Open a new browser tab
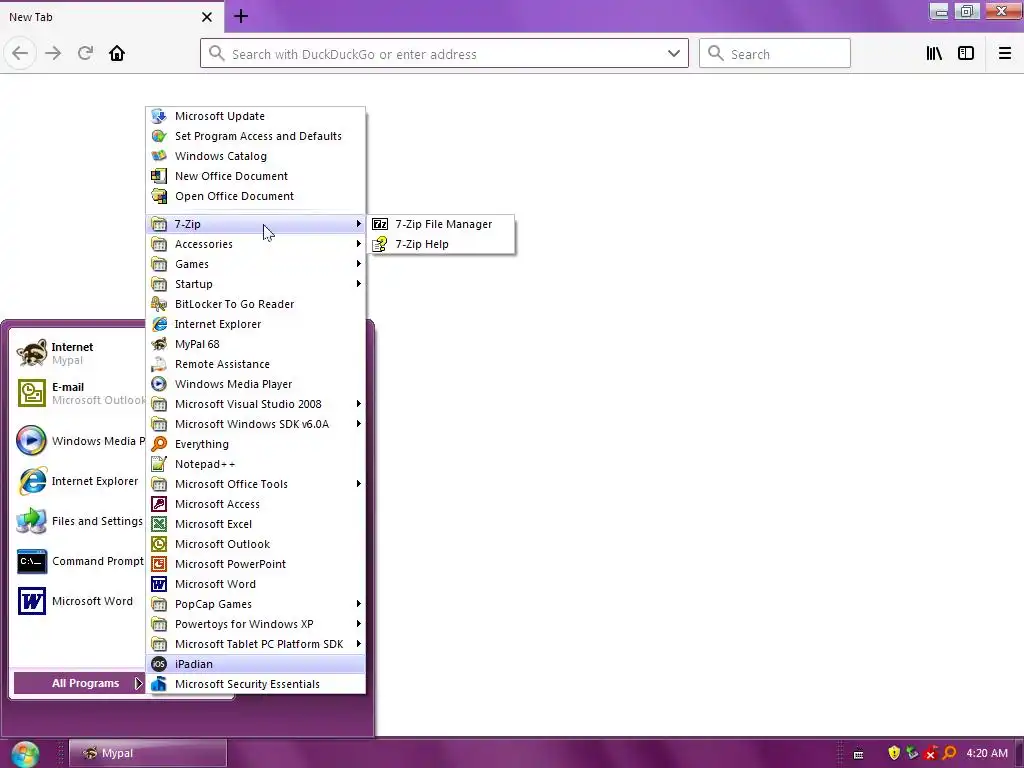 [241, 16]
